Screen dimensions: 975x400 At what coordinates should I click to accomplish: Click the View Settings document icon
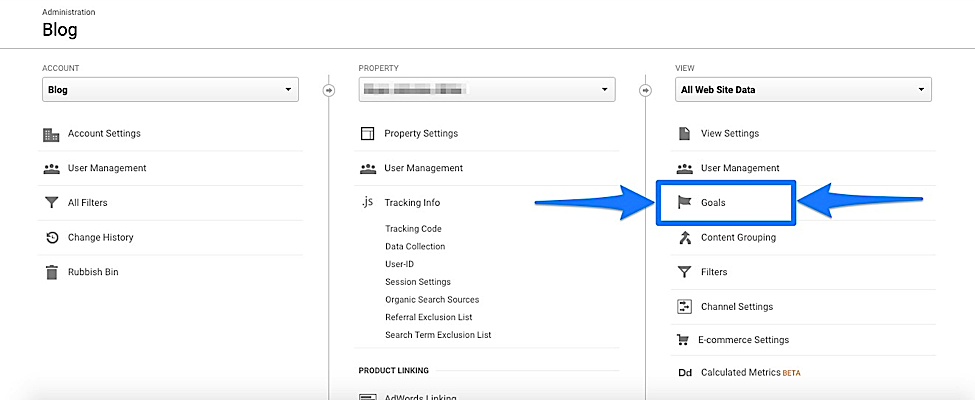point(684,134)
